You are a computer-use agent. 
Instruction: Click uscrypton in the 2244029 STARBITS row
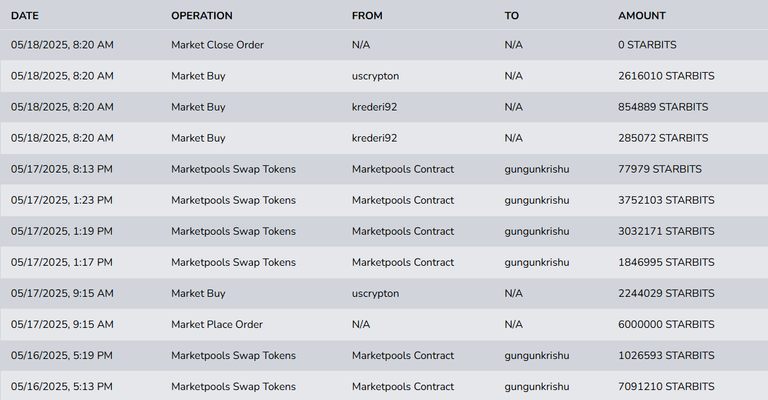(375, 293)
